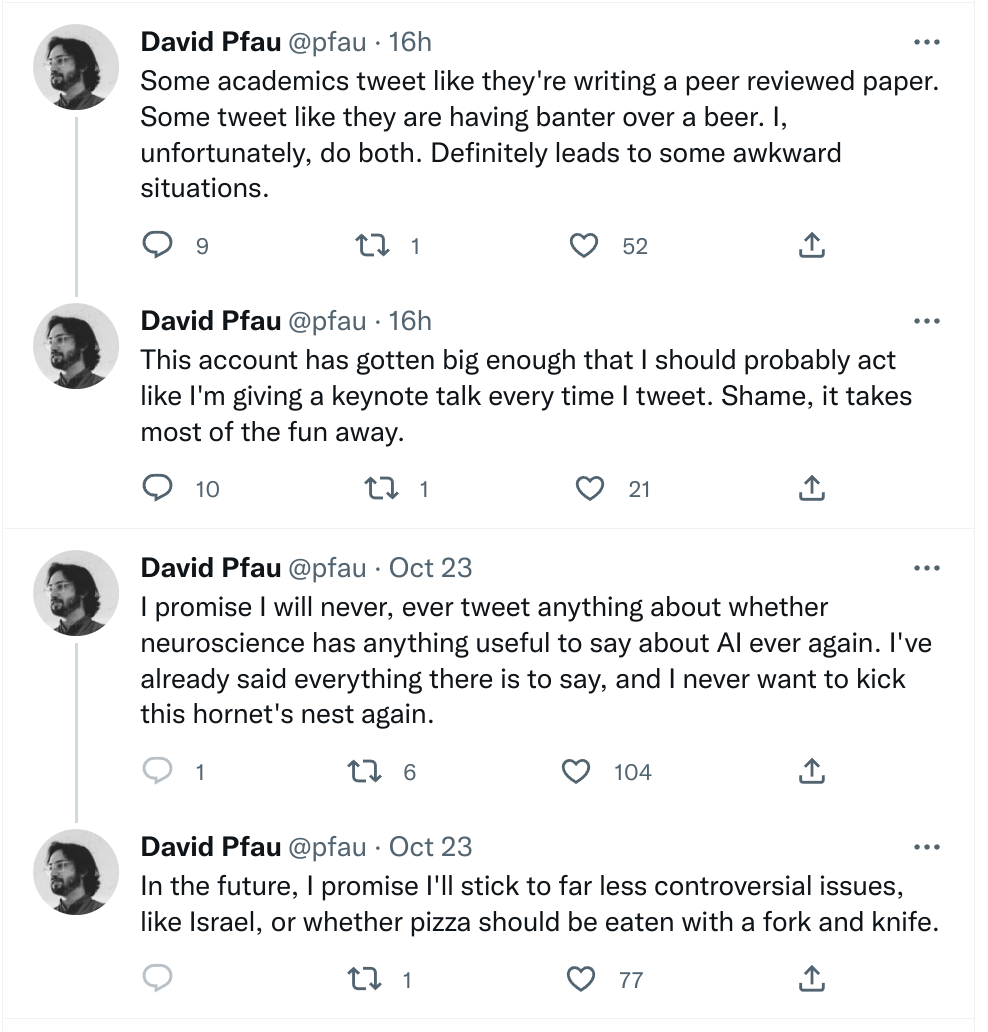
Task: Reply to the neuroscience hornet's nest tweet
Action: tap(157, 771)
